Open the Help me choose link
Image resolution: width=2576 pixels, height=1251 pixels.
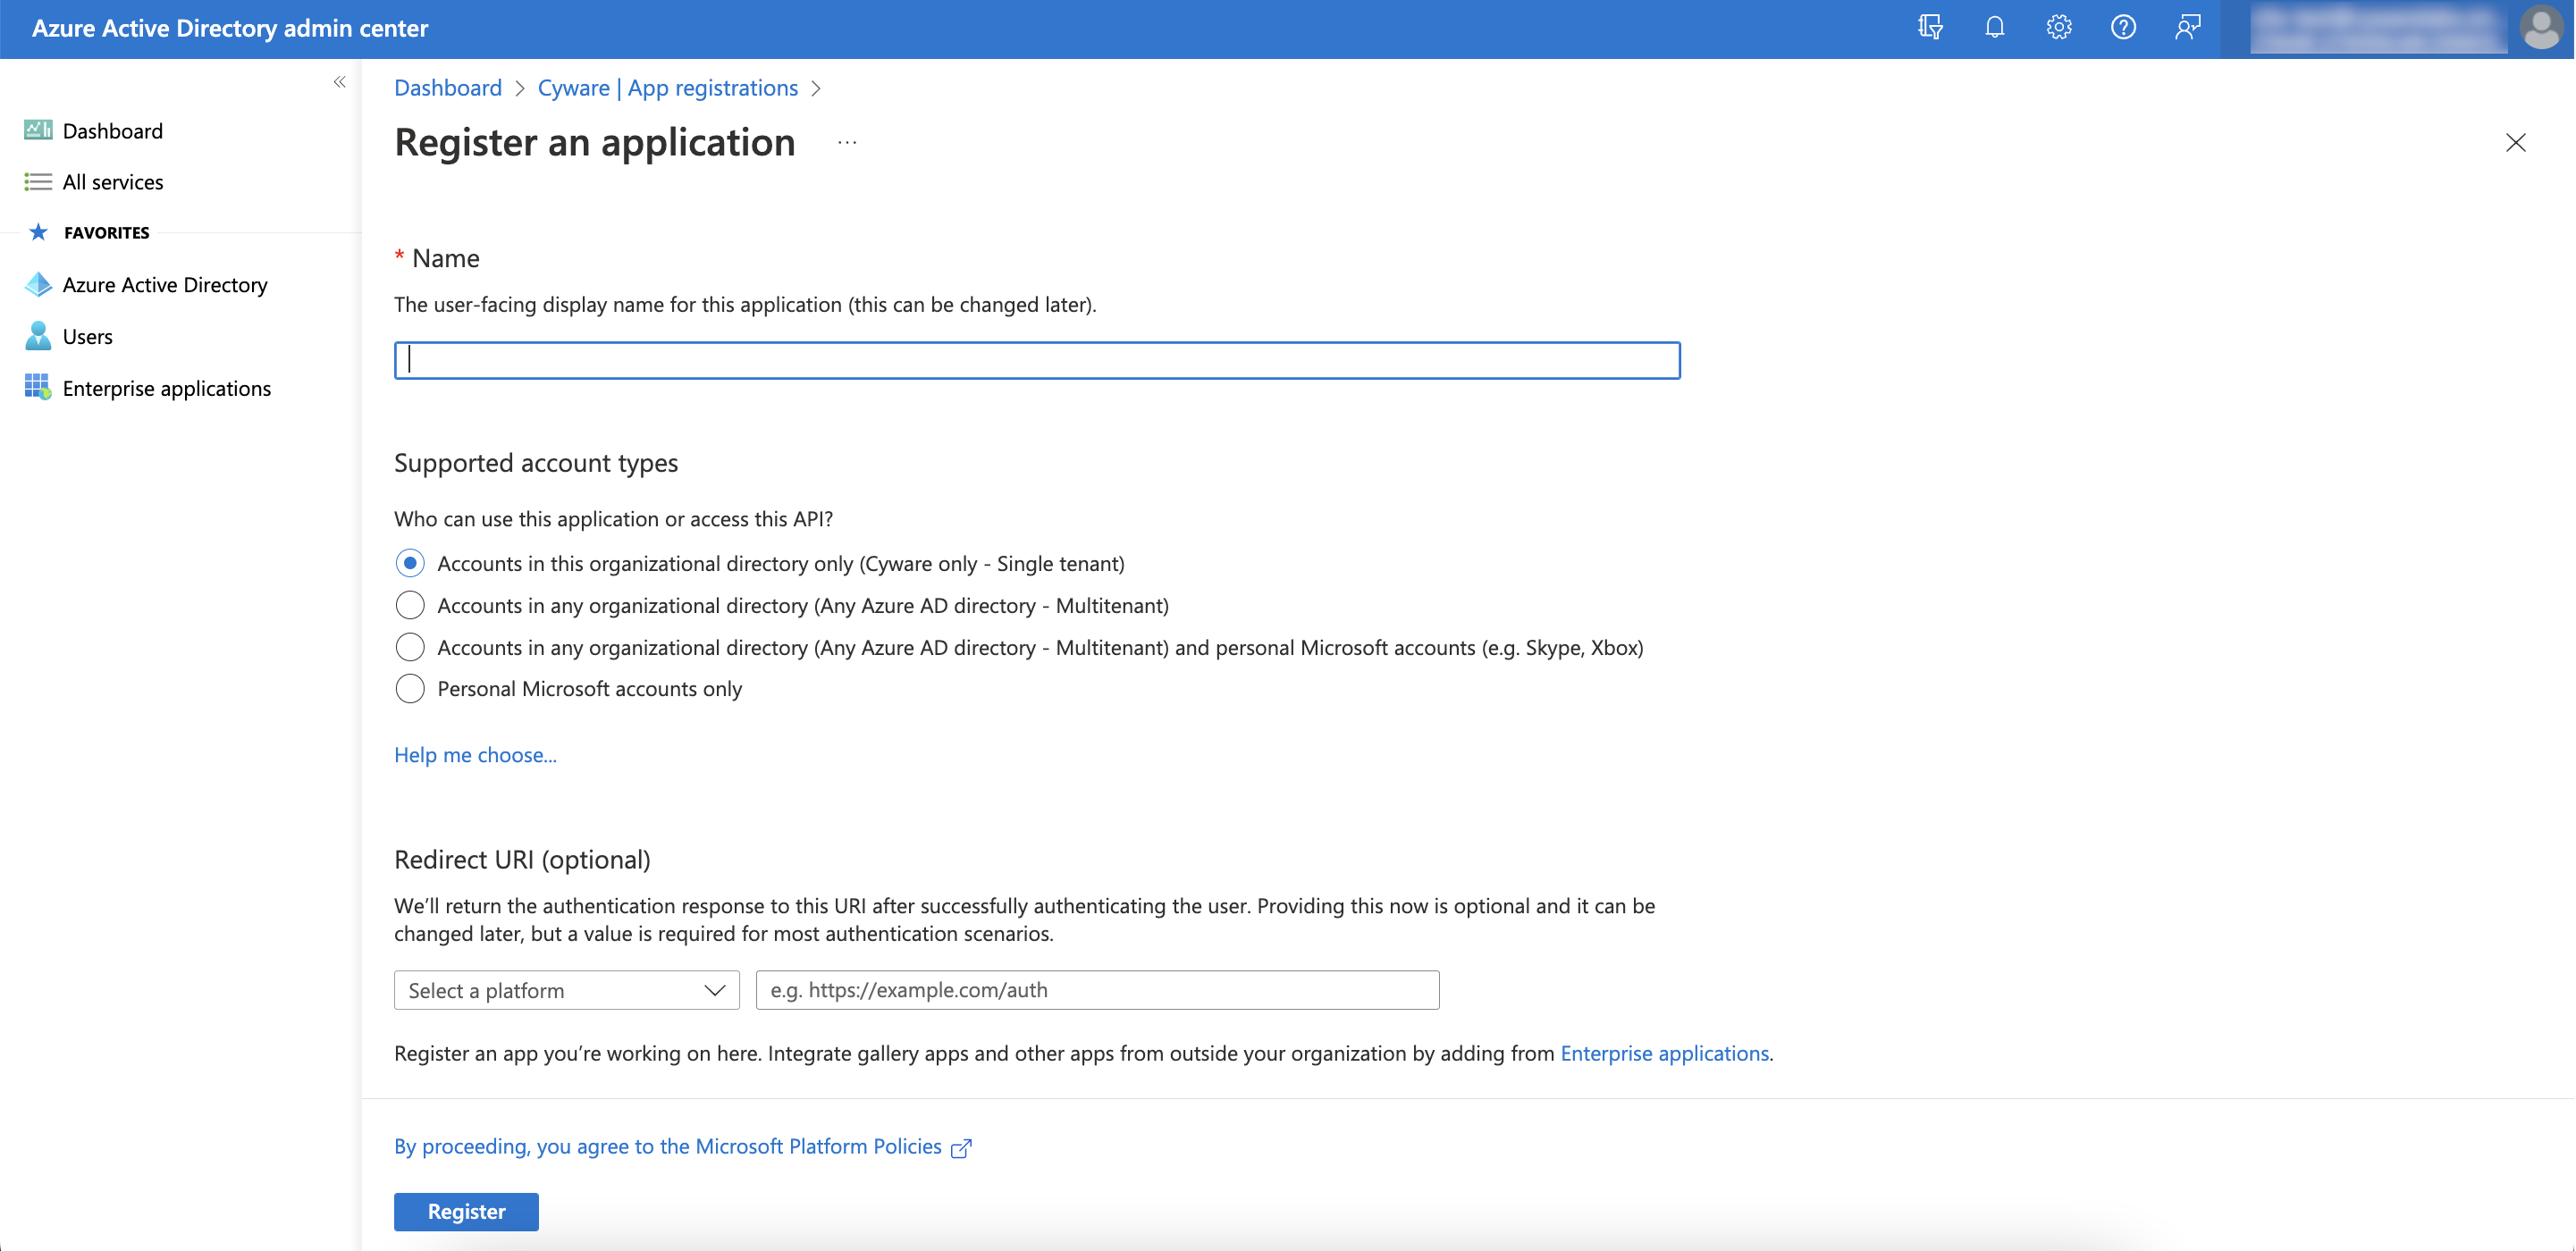click(475, 755)
